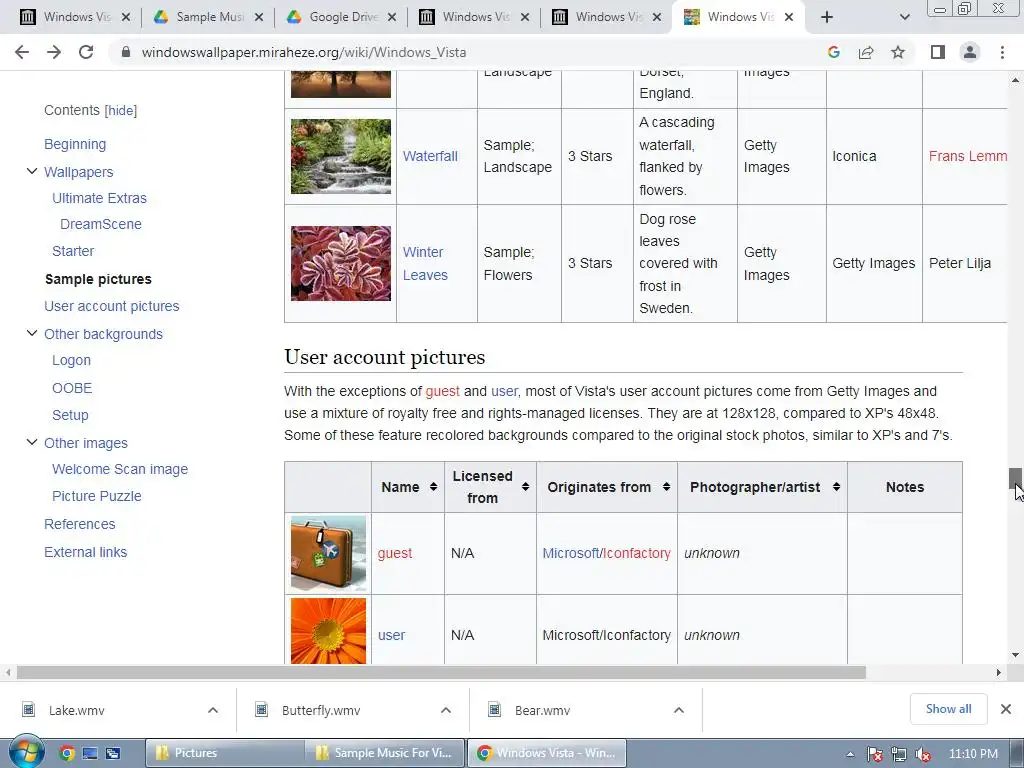This screenshot has height=768, width=1024.
Task: Go to Welcome Scan image in contents
Action: tap(120, 470)
